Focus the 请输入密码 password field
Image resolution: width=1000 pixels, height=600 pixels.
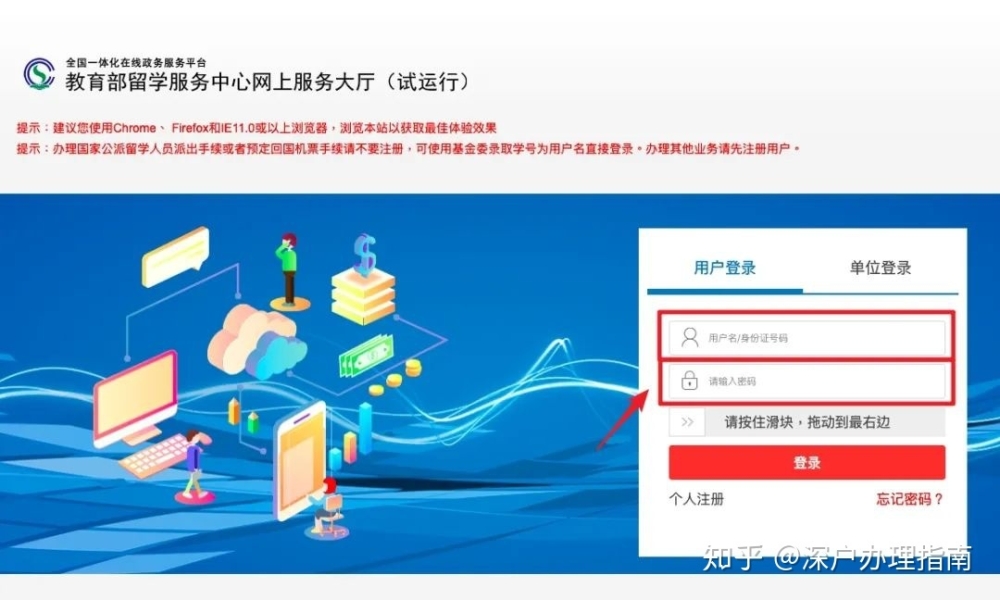click(x=807, y=381)
